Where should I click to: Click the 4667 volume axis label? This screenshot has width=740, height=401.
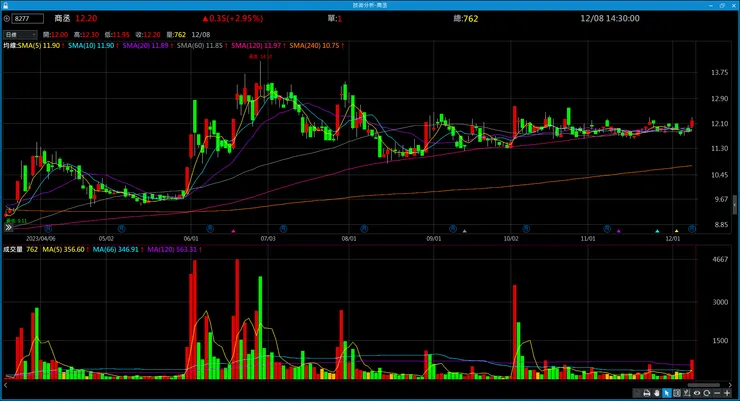[720, 259]
